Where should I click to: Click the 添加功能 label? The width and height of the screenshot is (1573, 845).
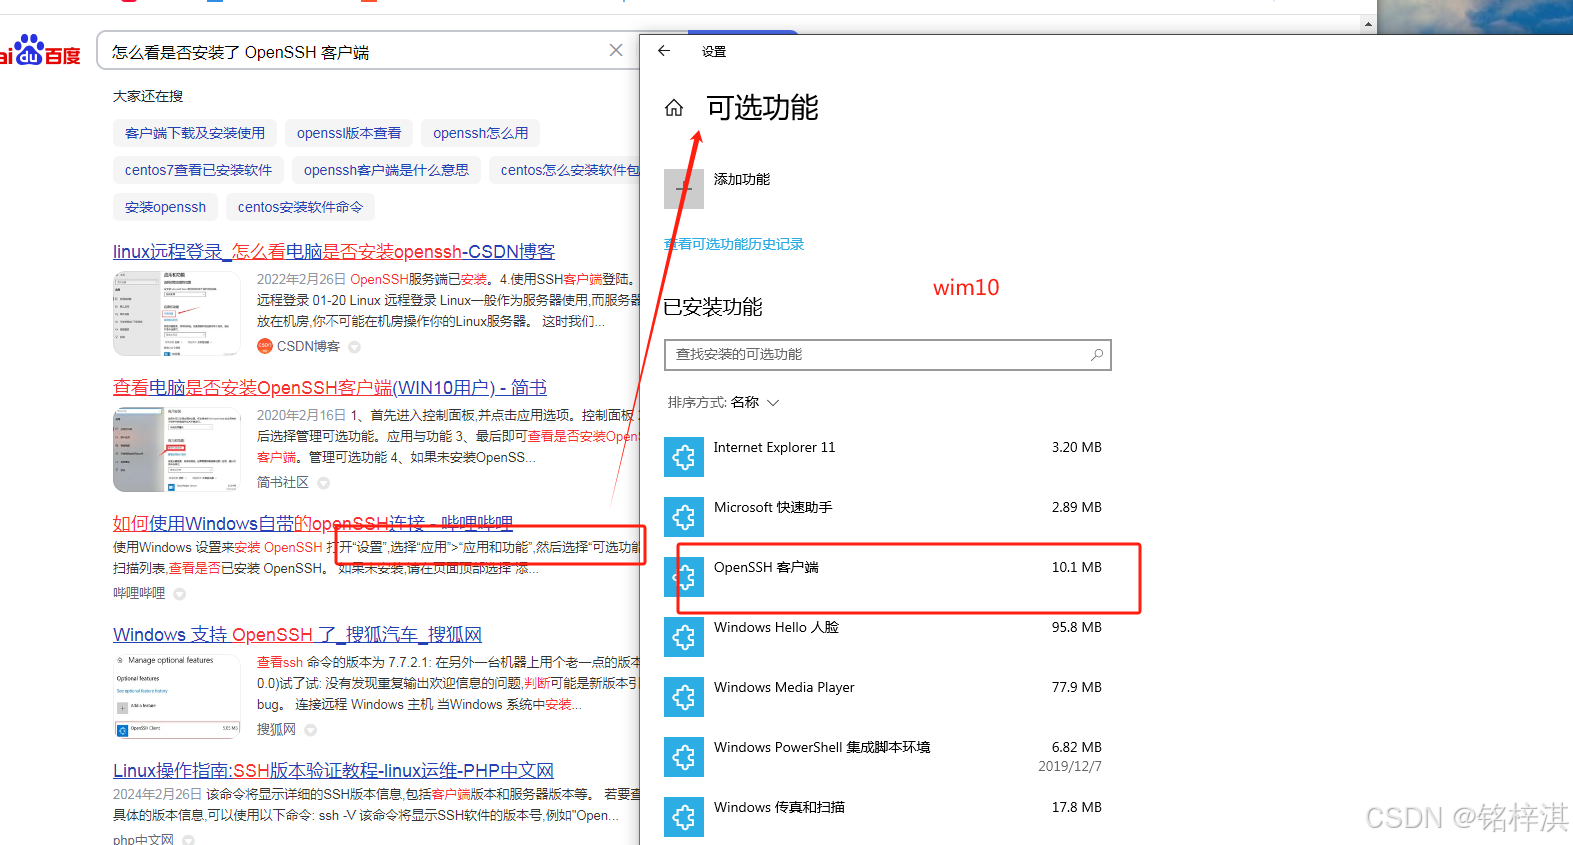click(x=742, y=179)
